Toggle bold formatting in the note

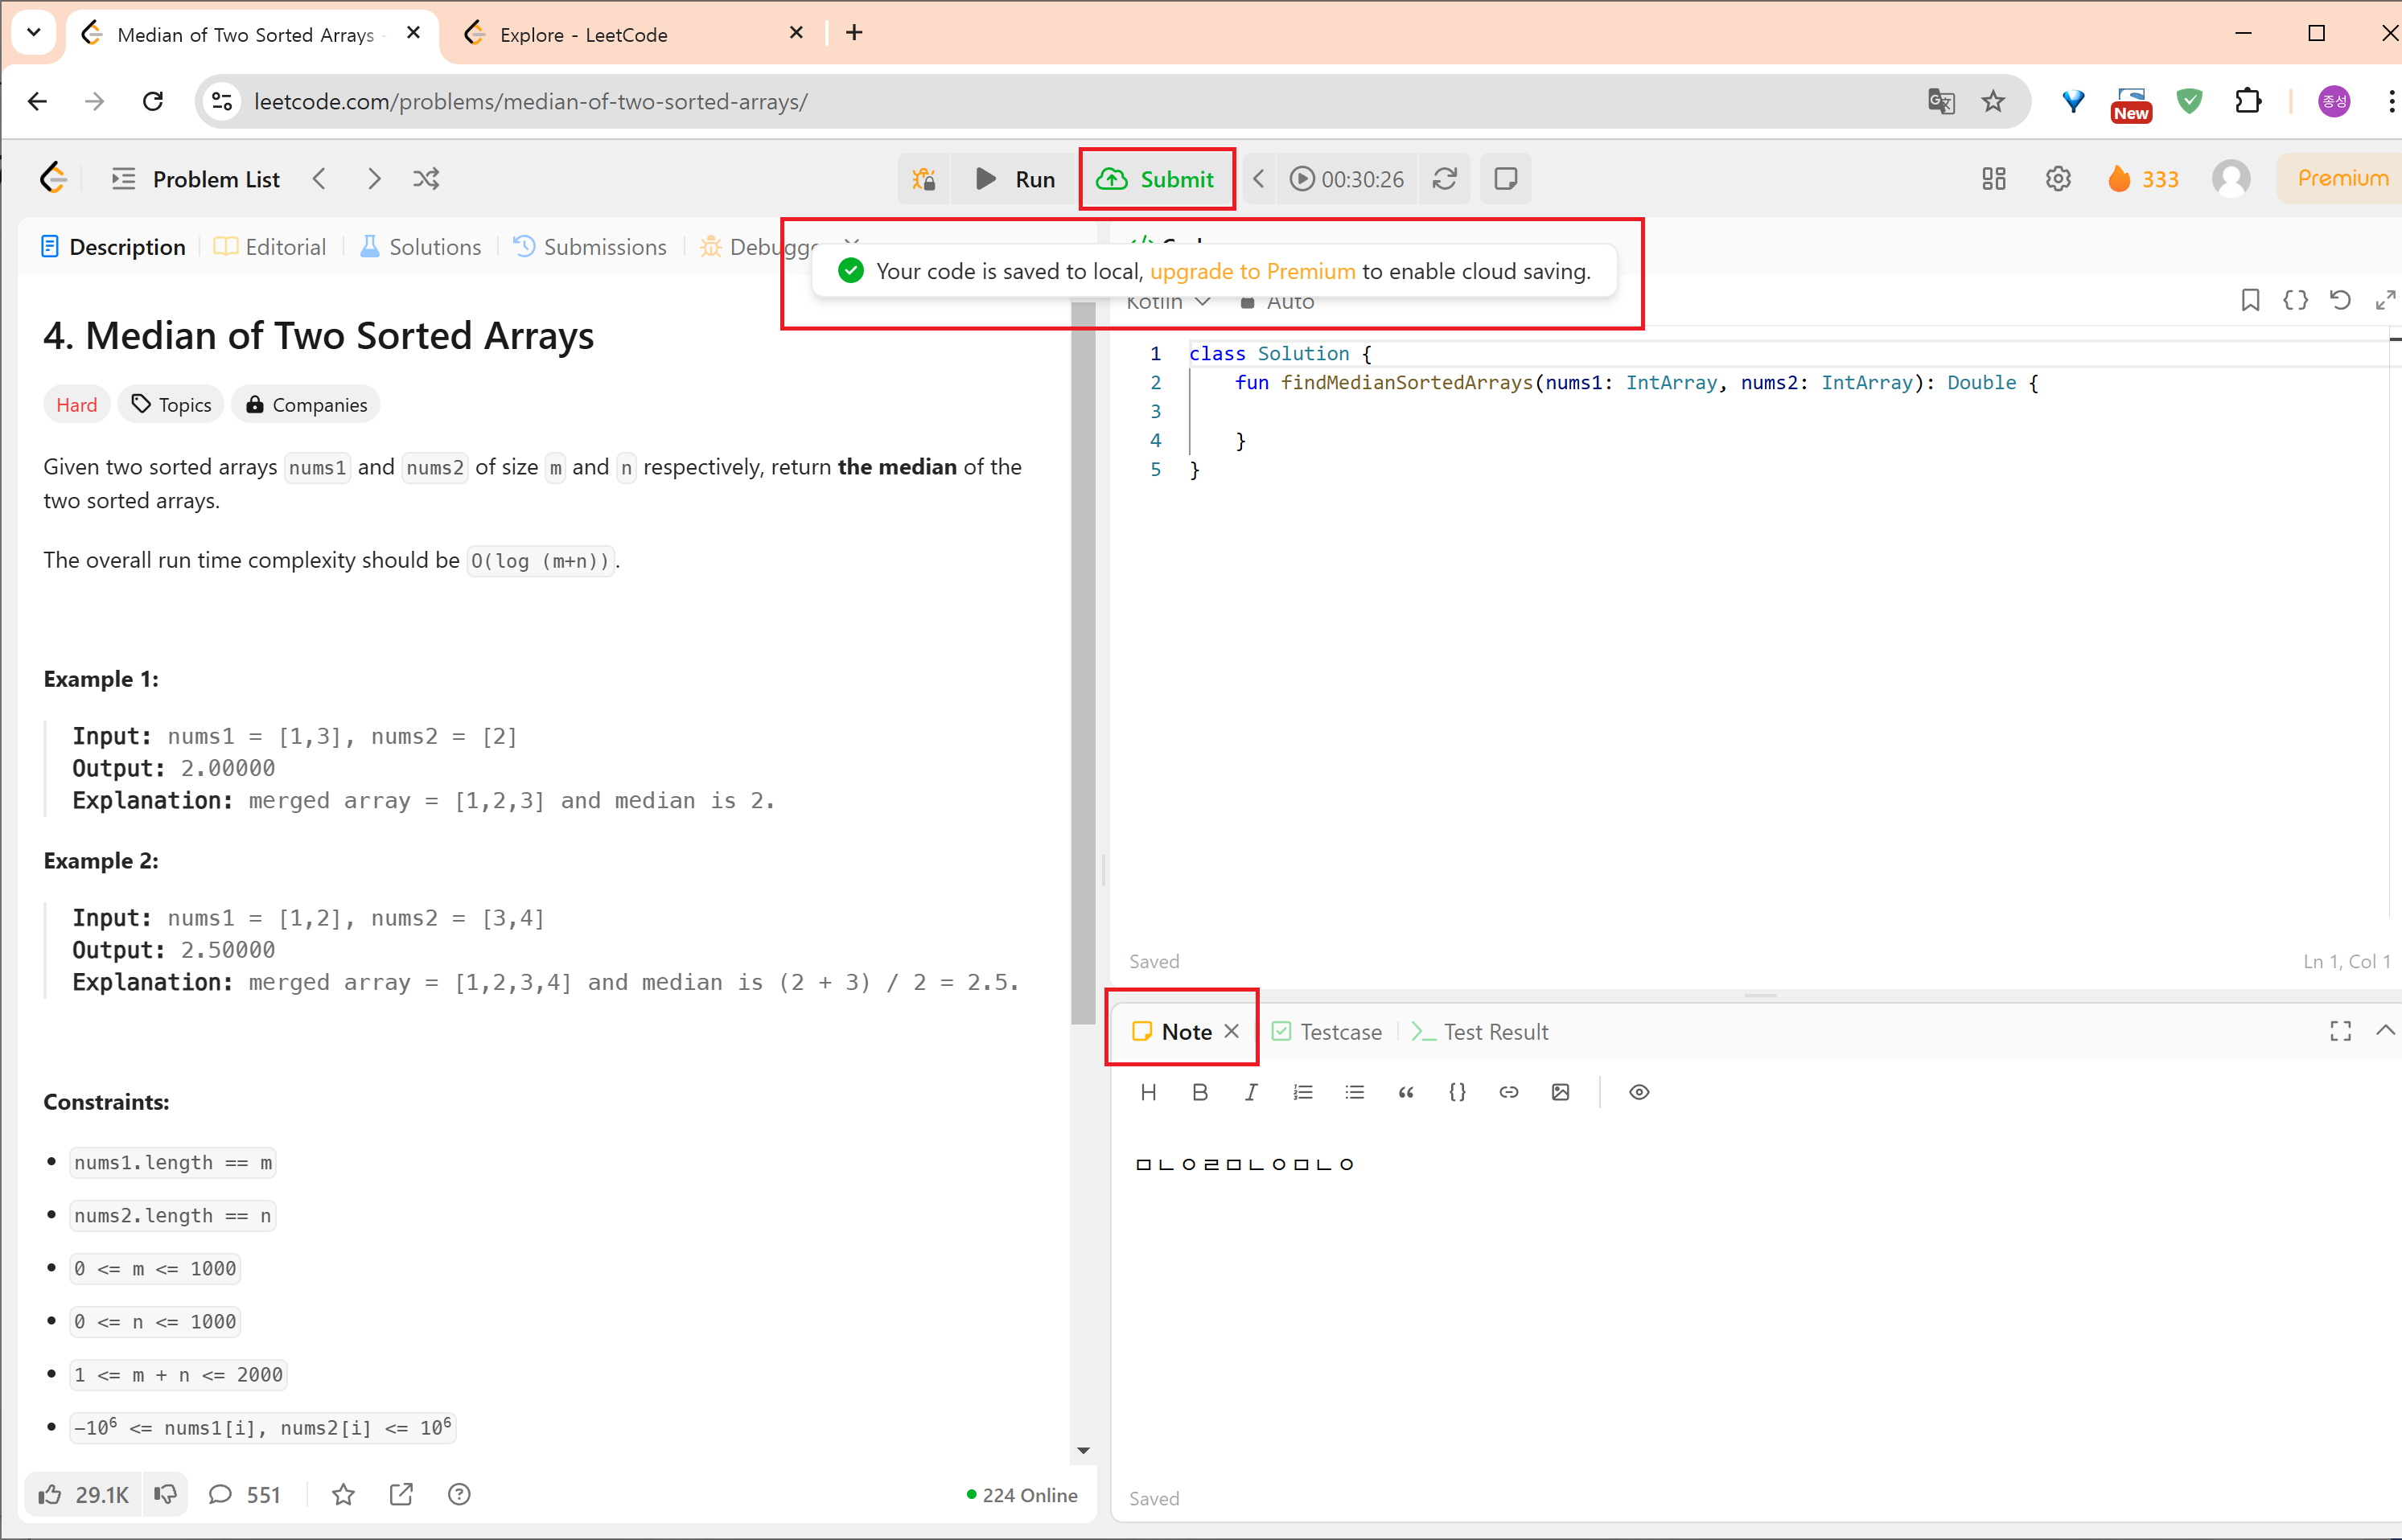[1200, 1092]
